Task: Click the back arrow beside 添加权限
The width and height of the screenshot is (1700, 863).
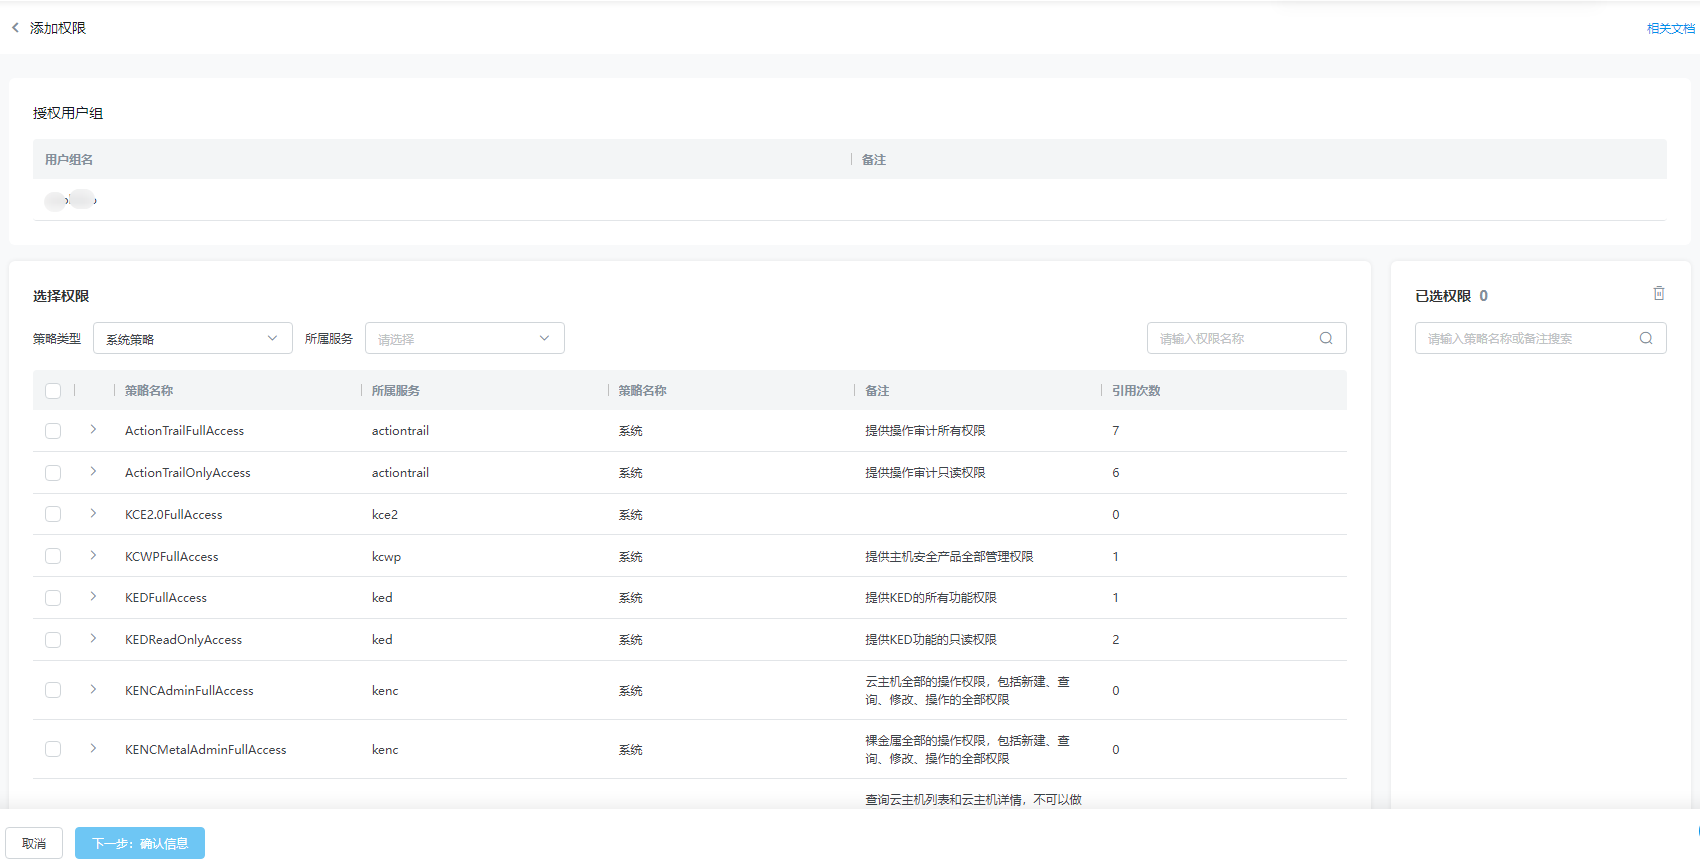Action: click(x=15, y=28)
